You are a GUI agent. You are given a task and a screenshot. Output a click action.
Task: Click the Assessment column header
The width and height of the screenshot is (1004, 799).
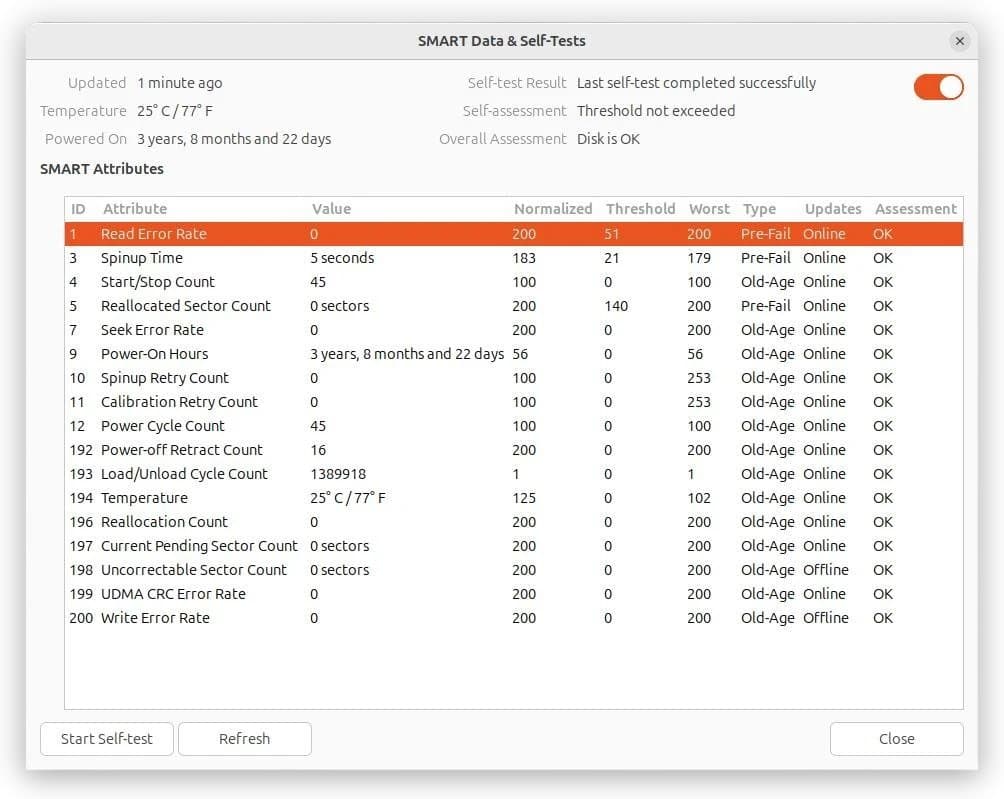coord(915,209)
